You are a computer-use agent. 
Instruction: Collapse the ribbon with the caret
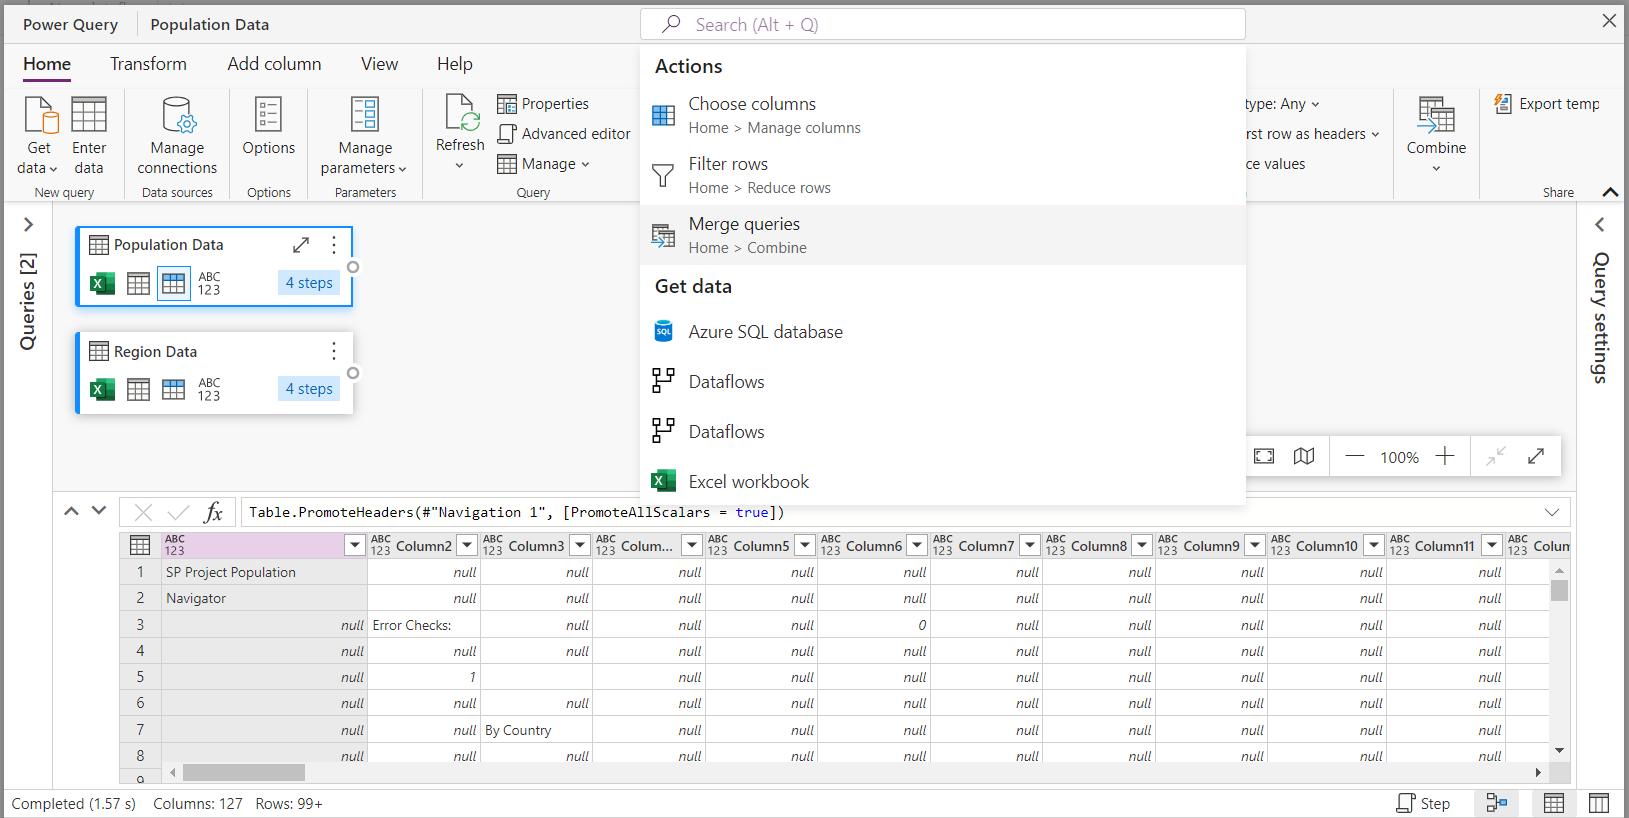pyautogui.click(x=1610, y=192)
